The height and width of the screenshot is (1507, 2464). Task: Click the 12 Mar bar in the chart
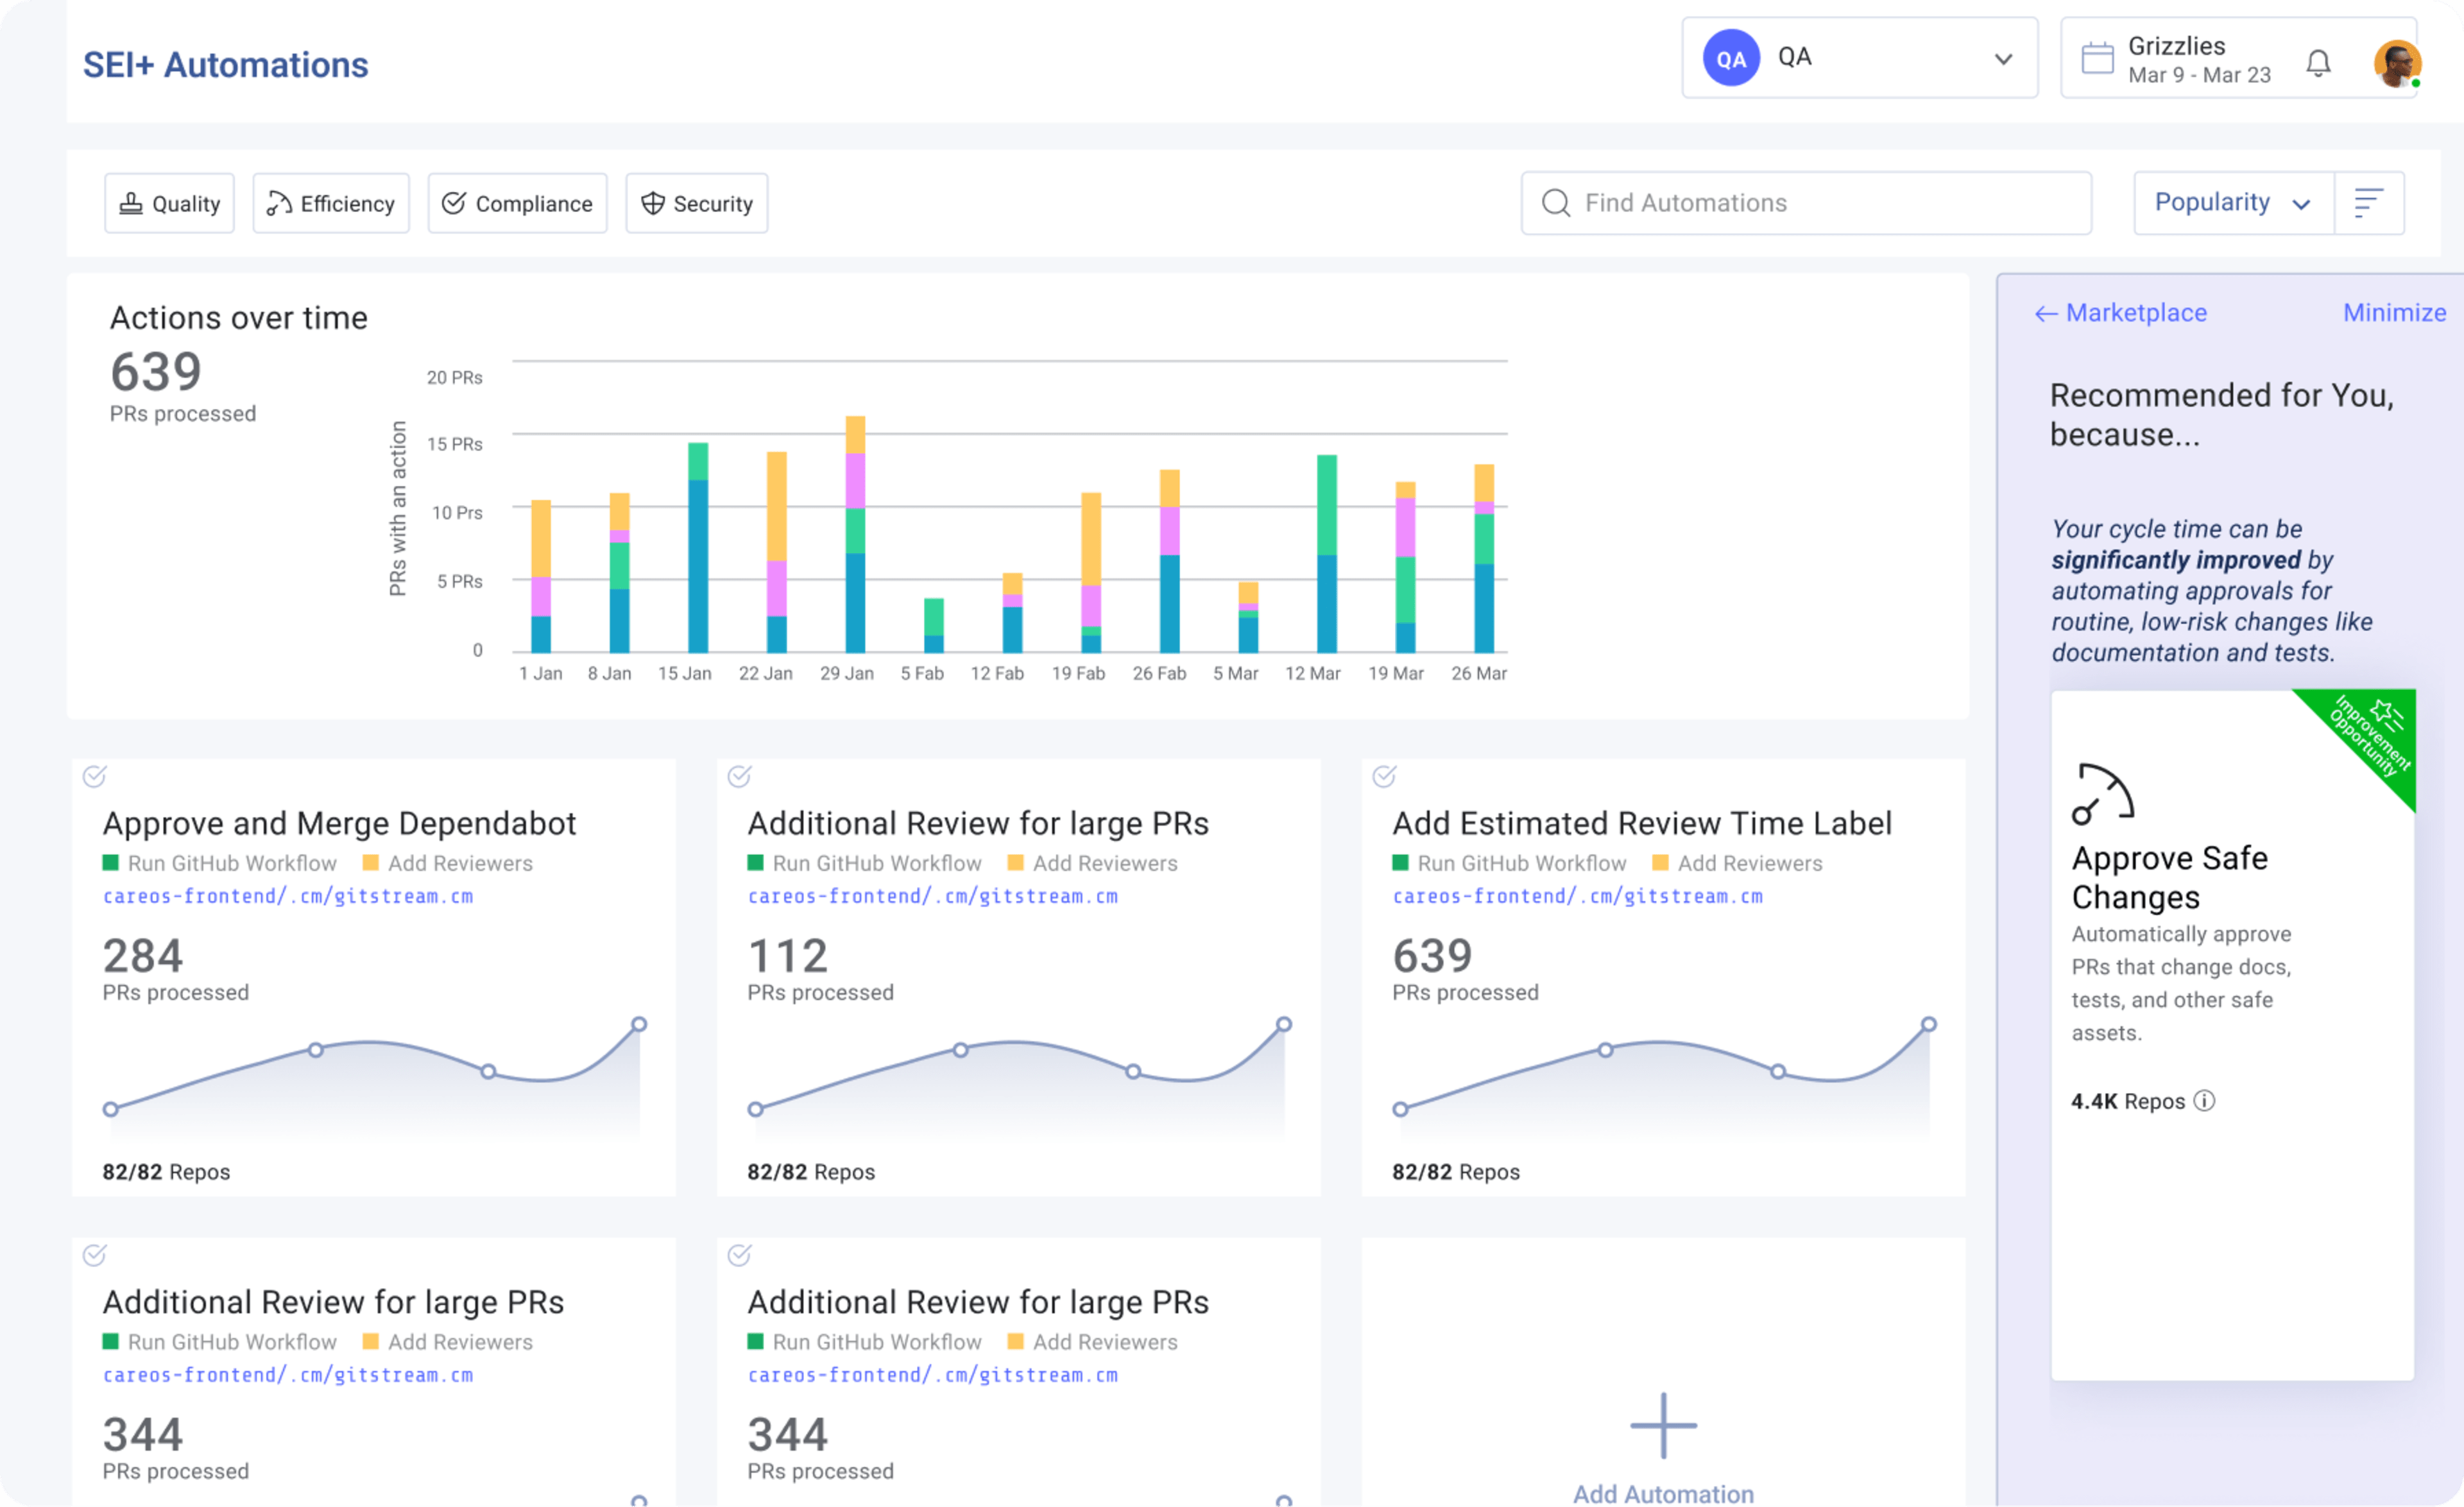coord(1327,553)
